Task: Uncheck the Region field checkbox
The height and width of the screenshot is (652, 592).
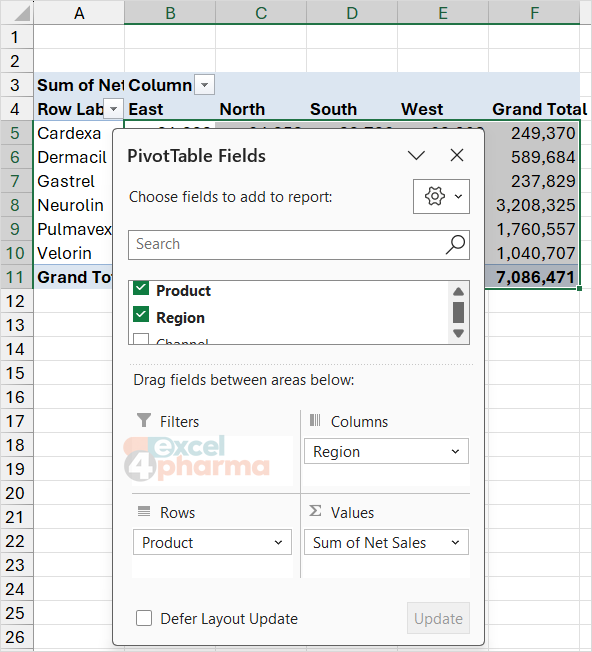Action: point(141,315)
